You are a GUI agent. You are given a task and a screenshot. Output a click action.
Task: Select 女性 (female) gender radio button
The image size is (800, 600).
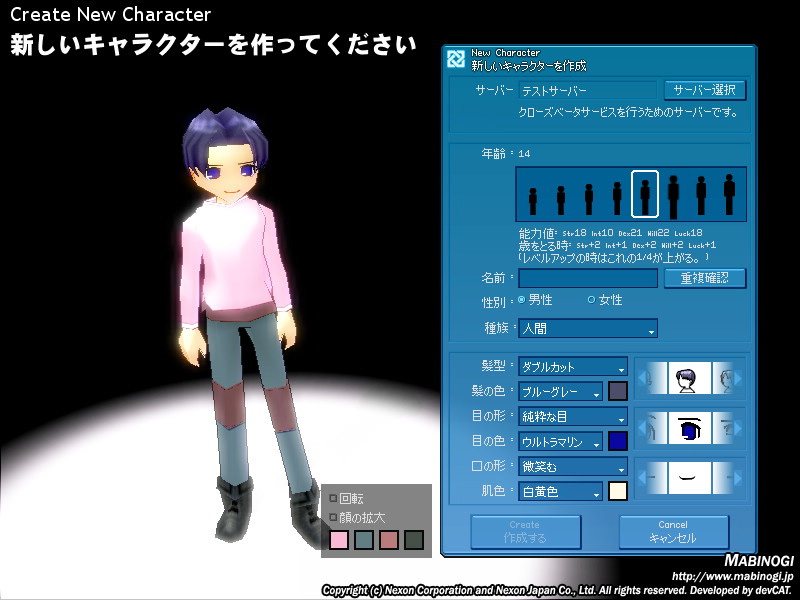(x=591, y=300)
